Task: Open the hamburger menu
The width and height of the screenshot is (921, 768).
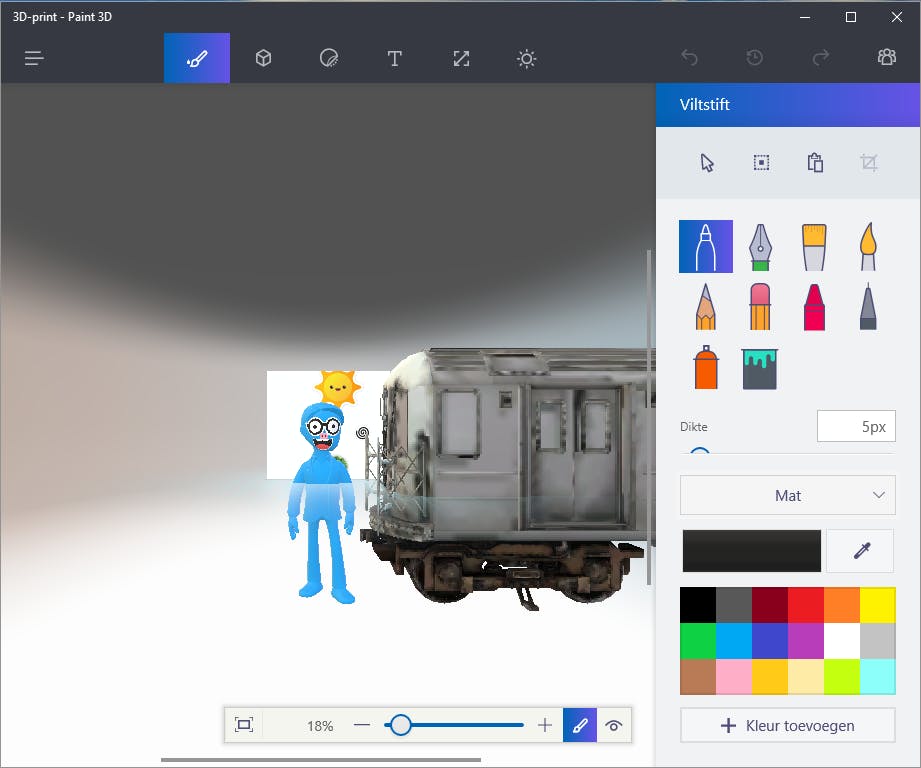Action: (x=34, y=58)
